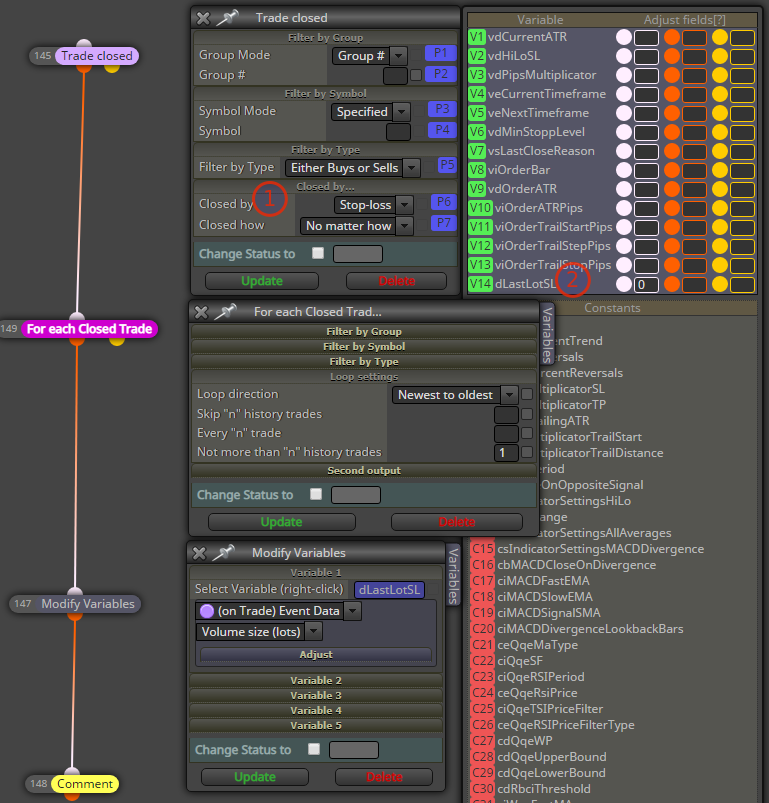Expand the Variable 2 section
Viewport: 769px width, 803px height.
(x=316, y=680)
